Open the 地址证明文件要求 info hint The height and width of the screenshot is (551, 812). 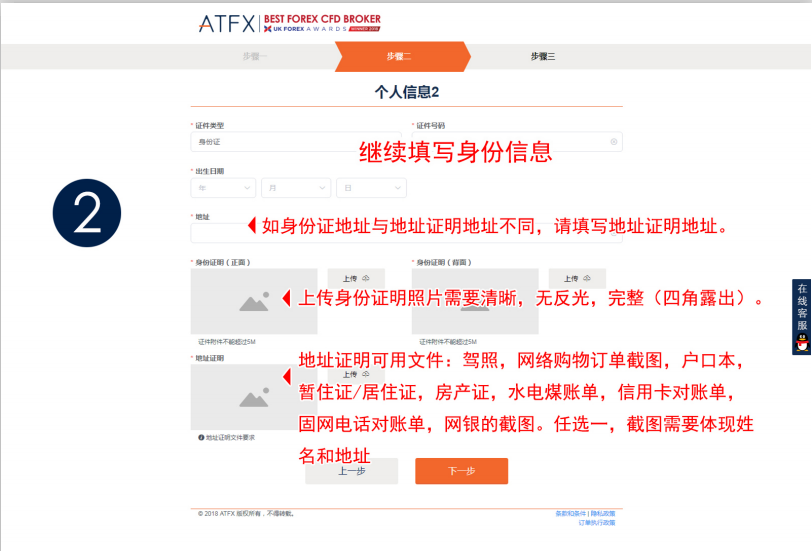tap(226, 438)
